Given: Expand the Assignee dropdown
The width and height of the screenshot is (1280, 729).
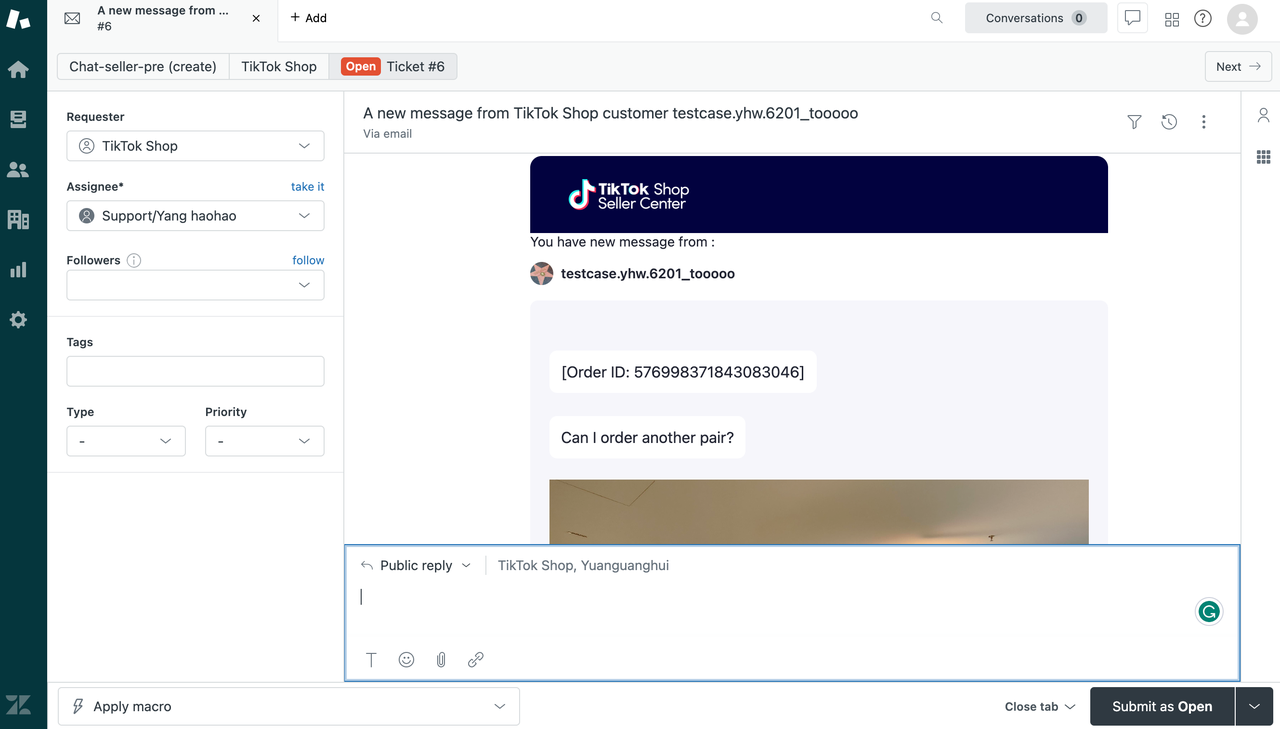Looking at the screenshot, I should [x=195, y=216].
